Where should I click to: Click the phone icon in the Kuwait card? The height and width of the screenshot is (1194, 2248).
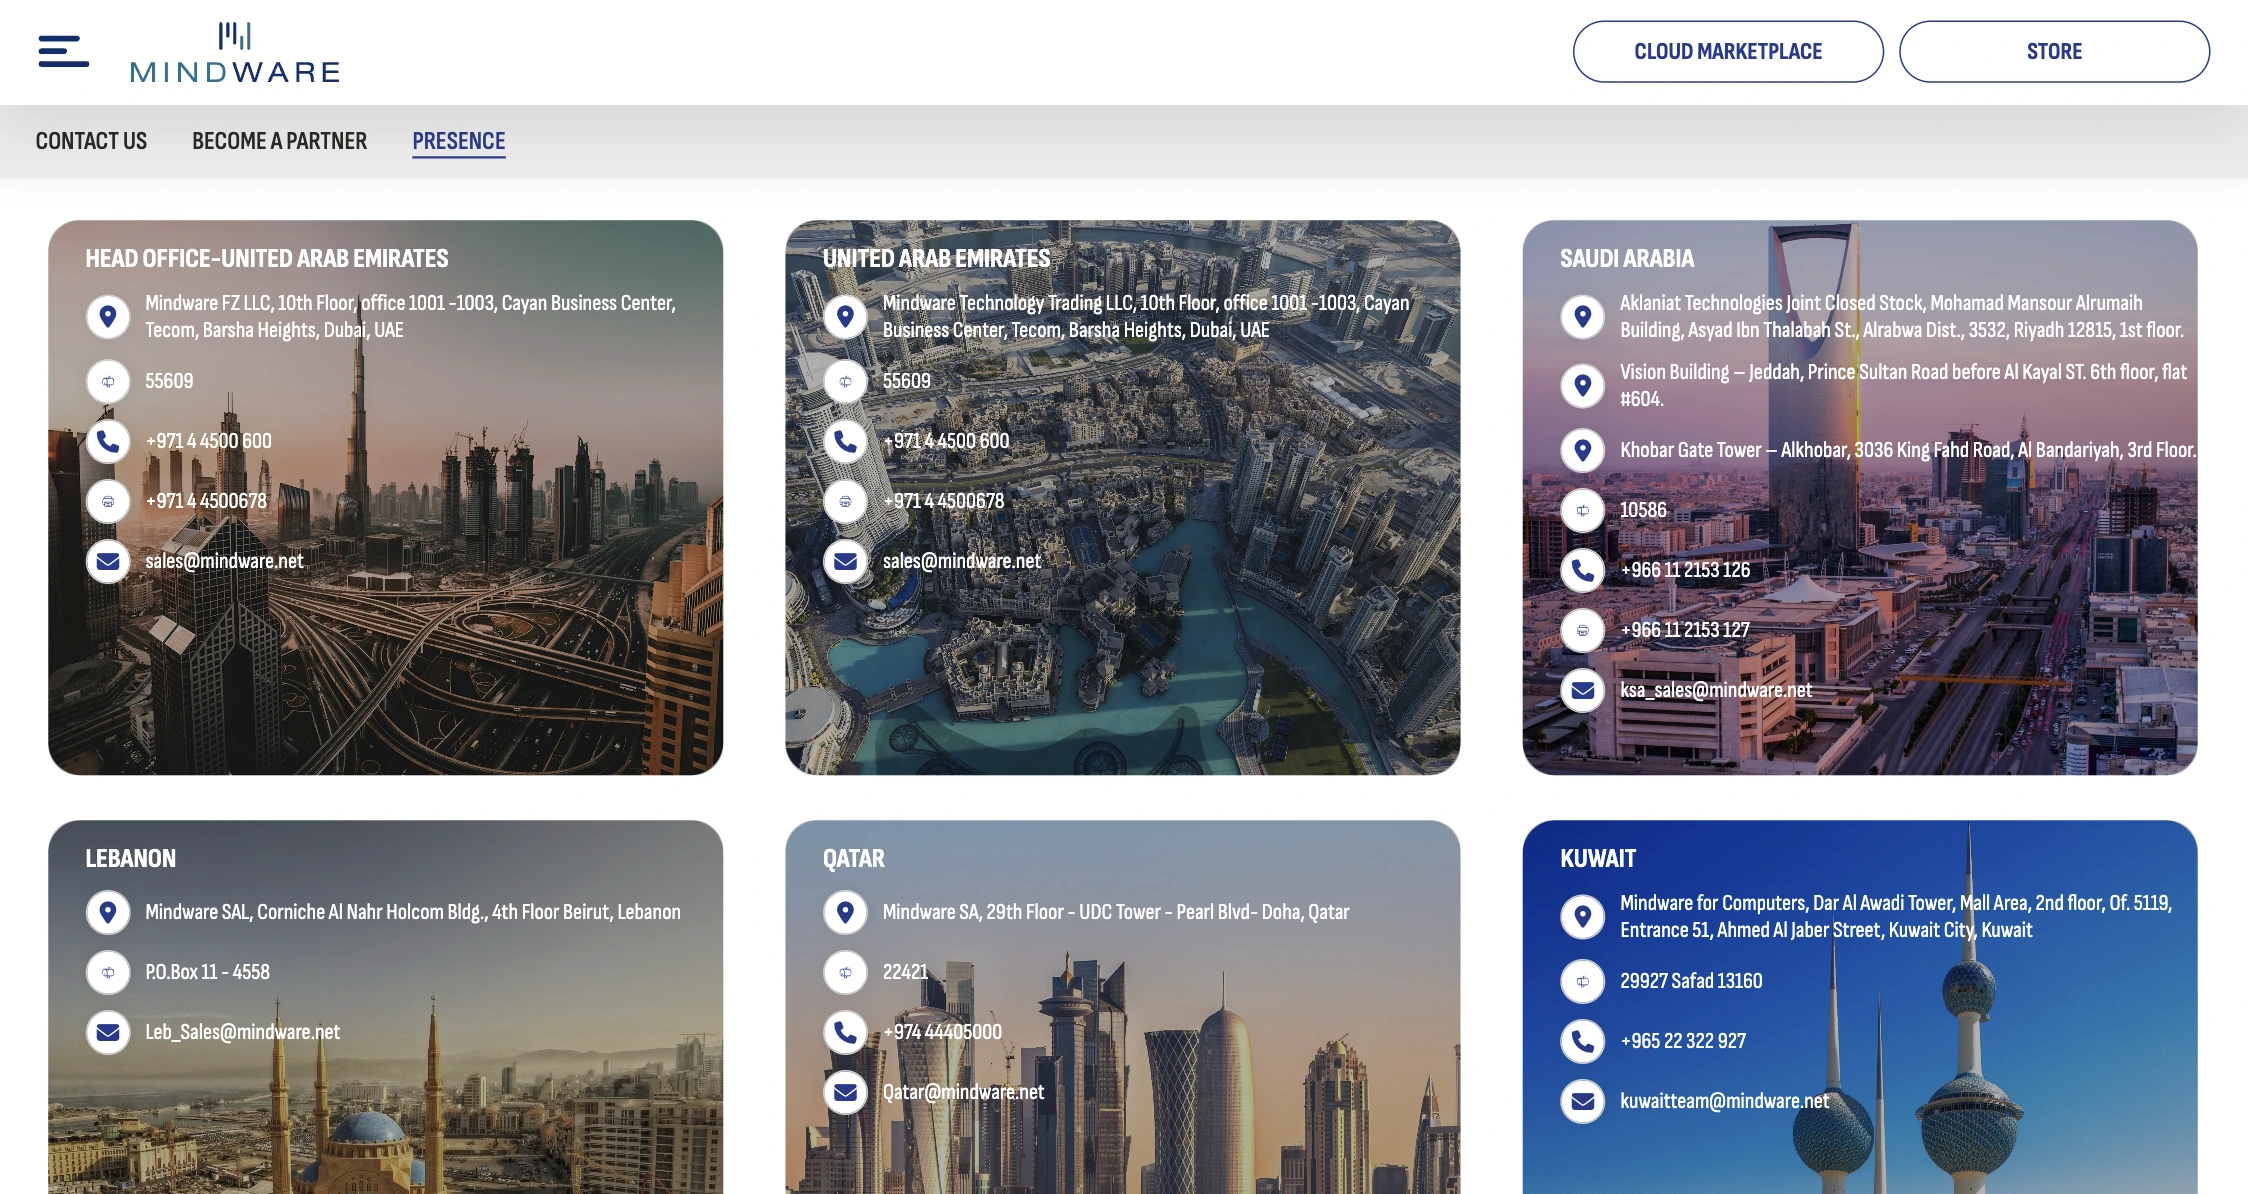tap(1583, 1041)
